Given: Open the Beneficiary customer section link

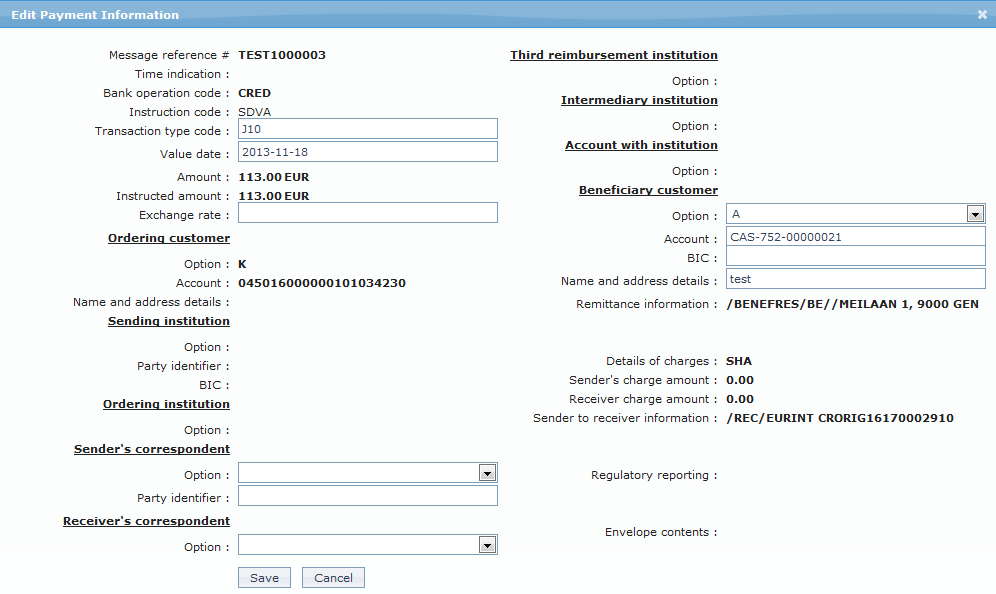Looking at the screenshot, I should [648, 189].
